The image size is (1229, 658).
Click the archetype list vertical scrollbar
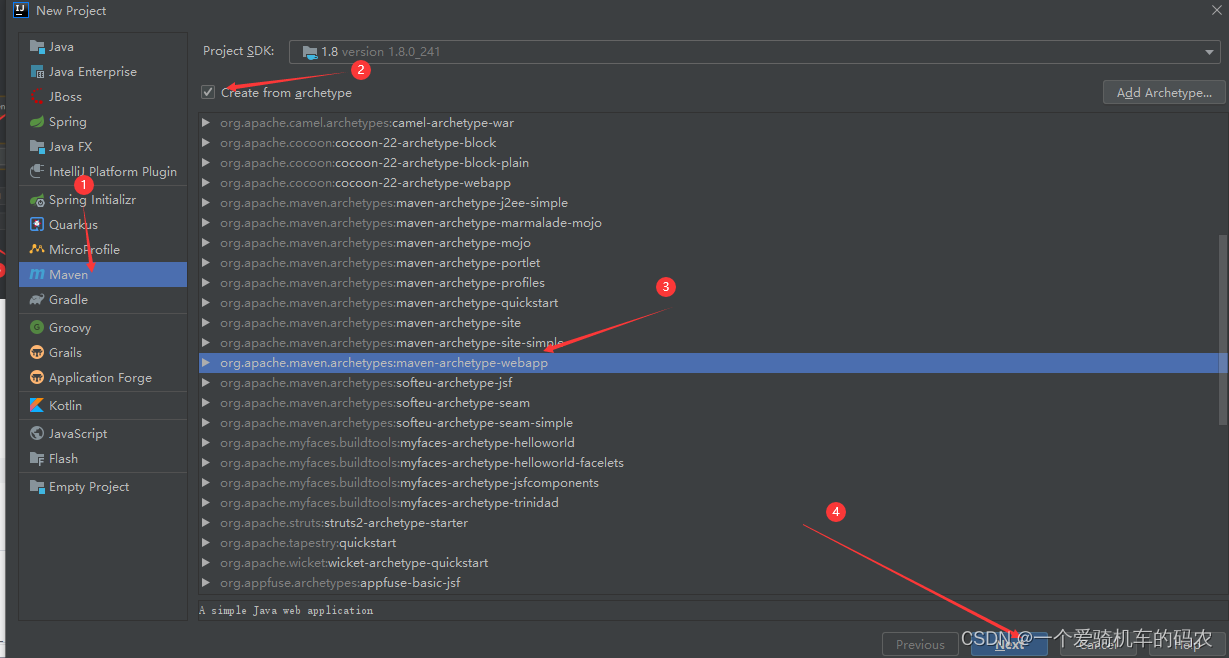1223,330
